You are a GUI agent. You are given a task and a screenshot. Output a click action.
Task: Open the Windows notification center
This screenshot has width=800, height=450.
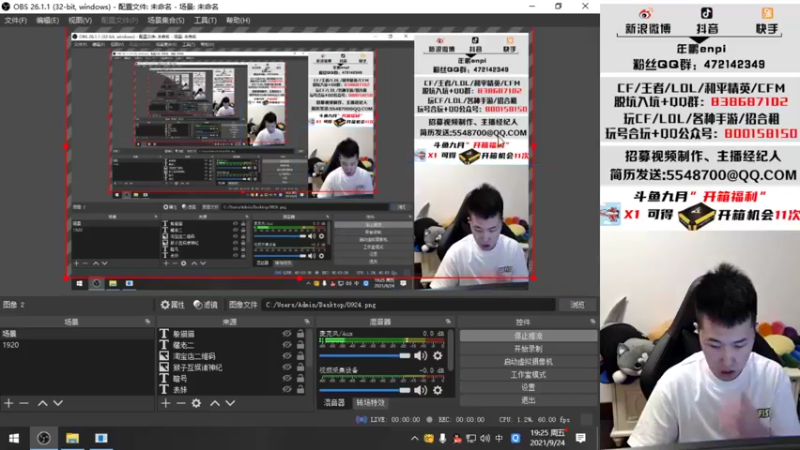581,438
